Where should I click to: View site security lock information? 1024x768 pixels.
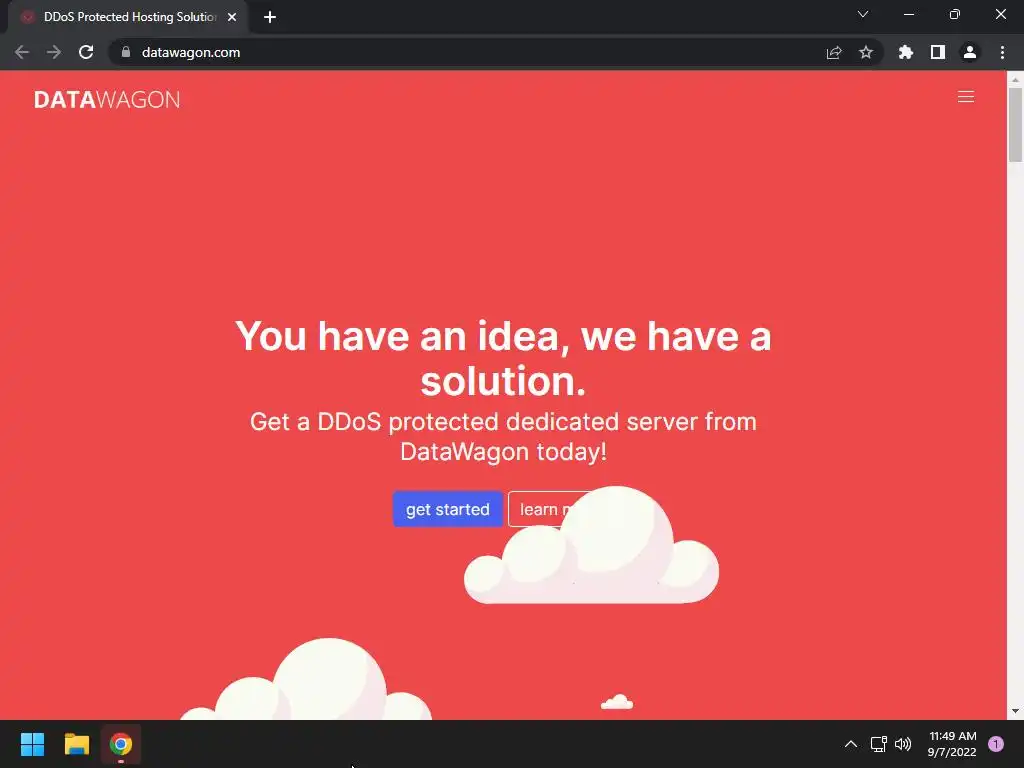[x=126, y=52]
